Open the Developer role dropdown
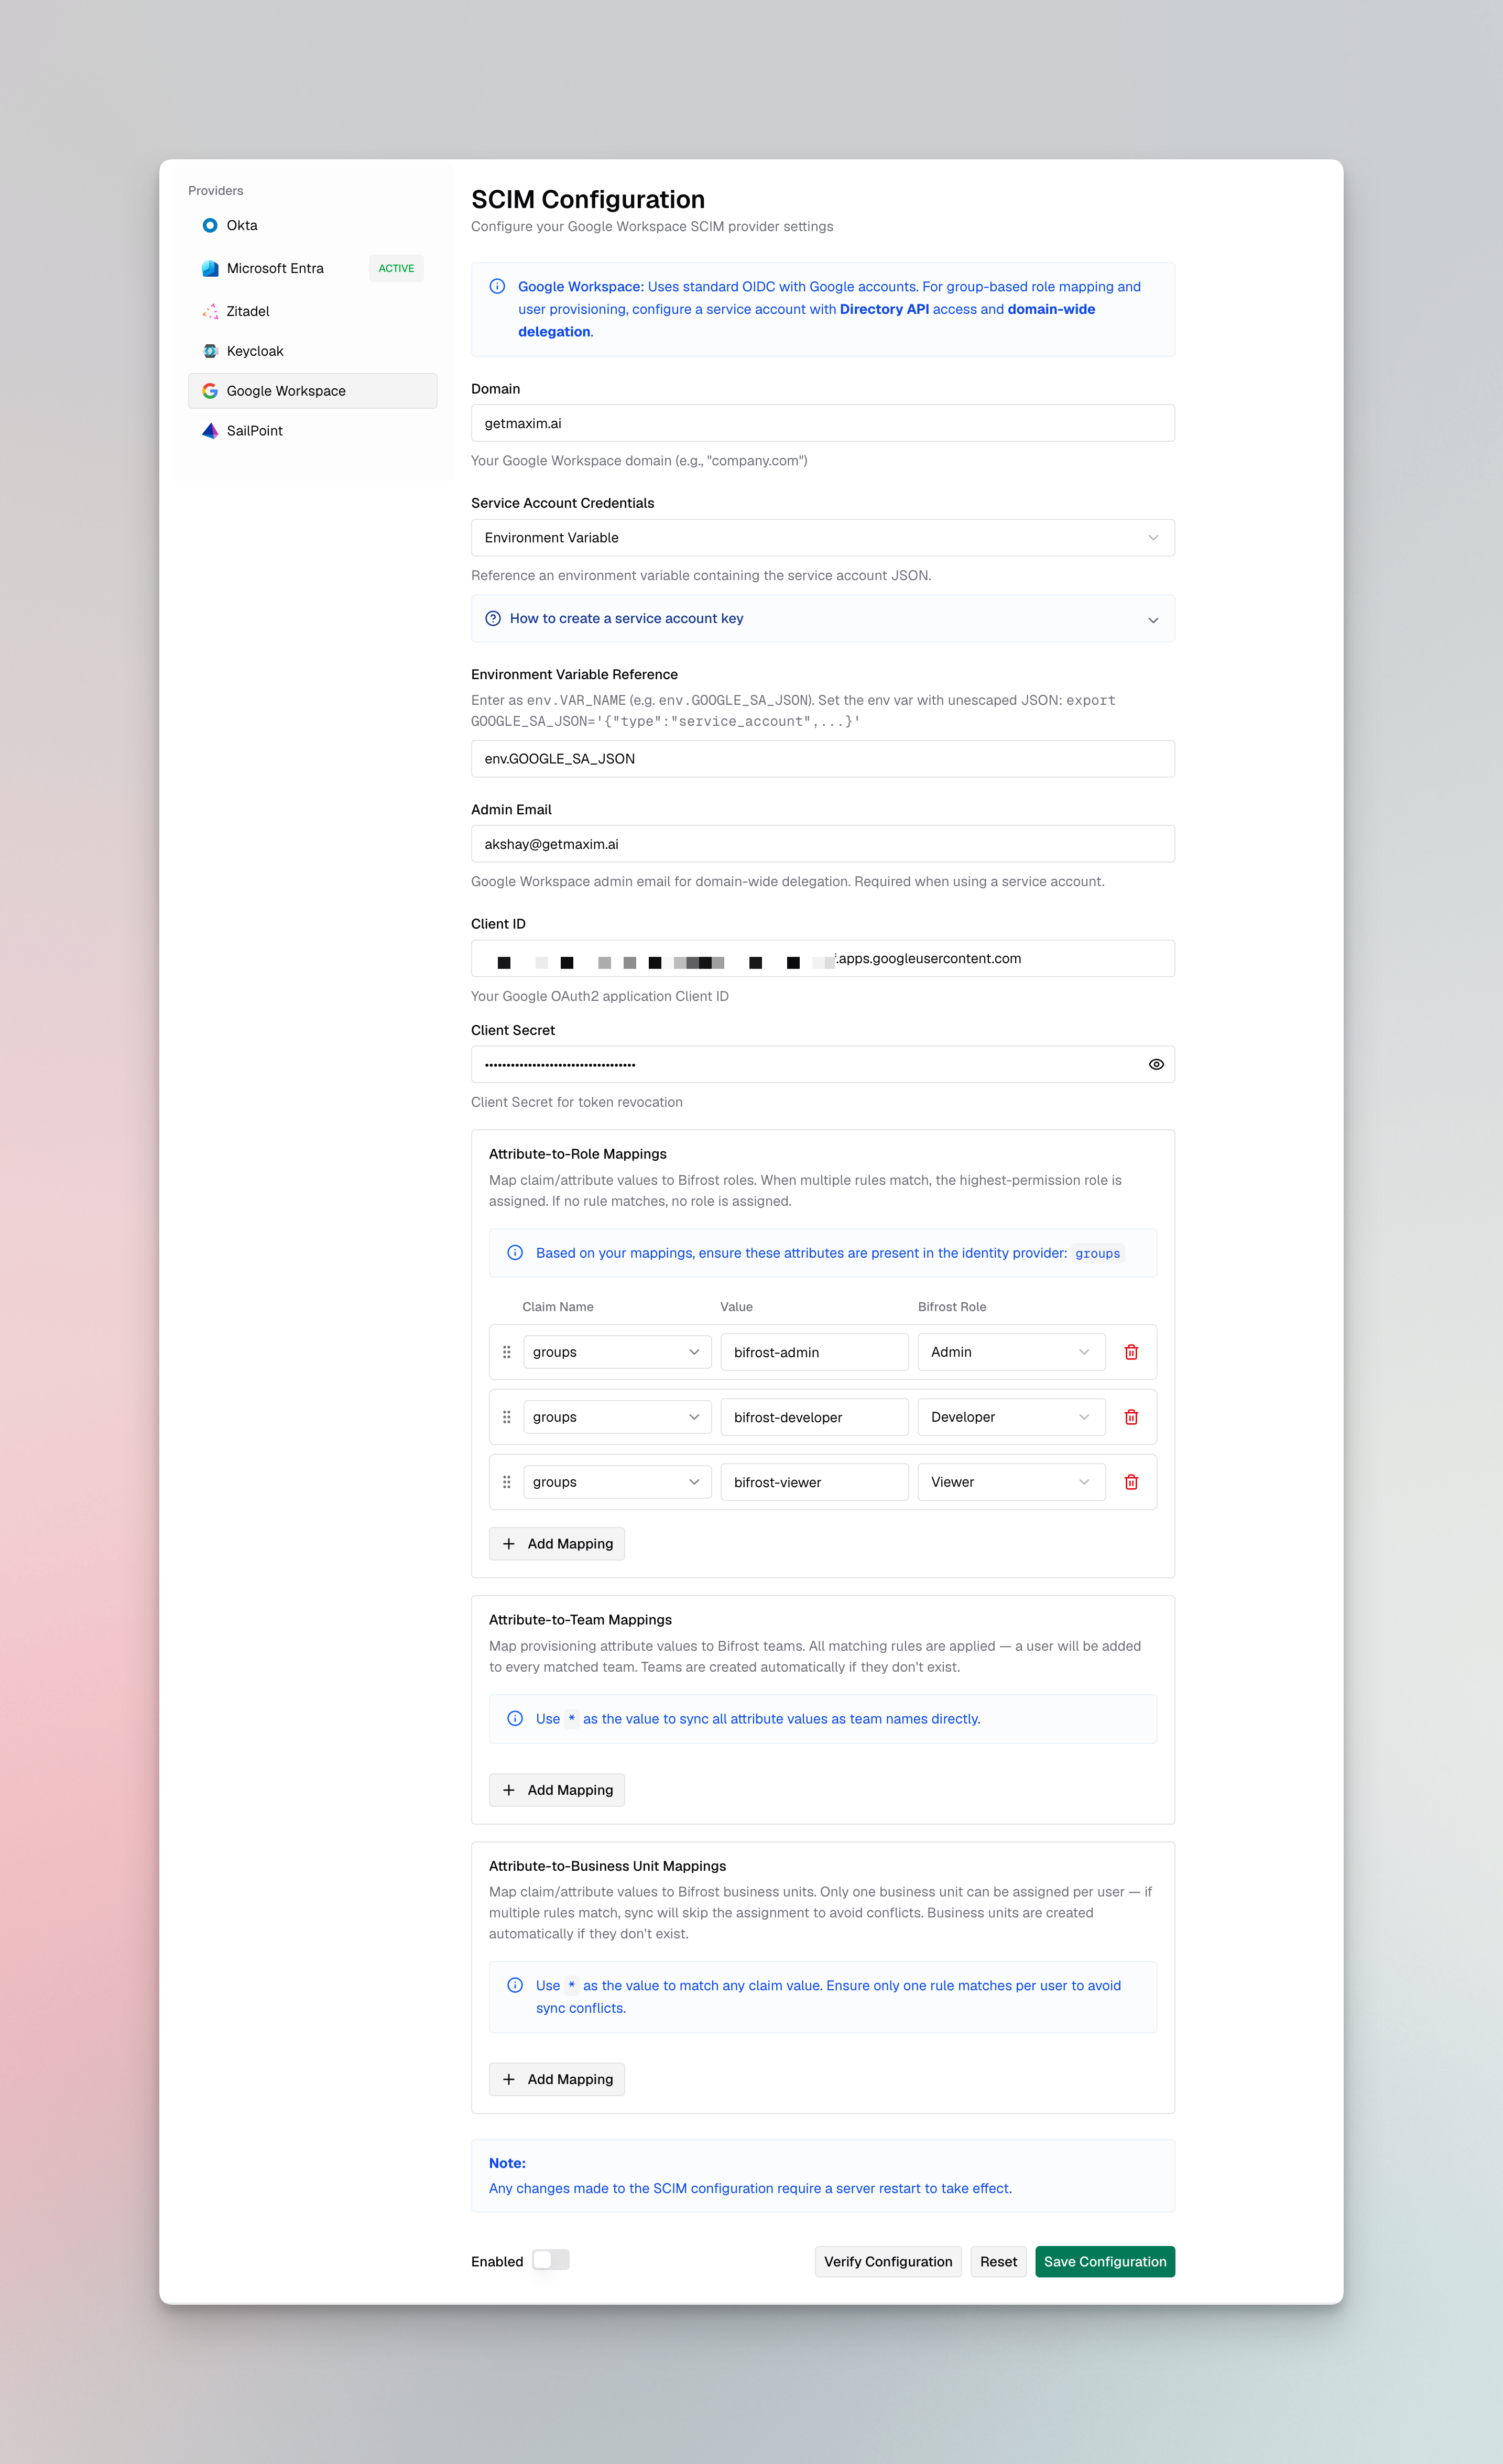The width and height of the screenshot is (1503, 2464). click(1011, 1417)
